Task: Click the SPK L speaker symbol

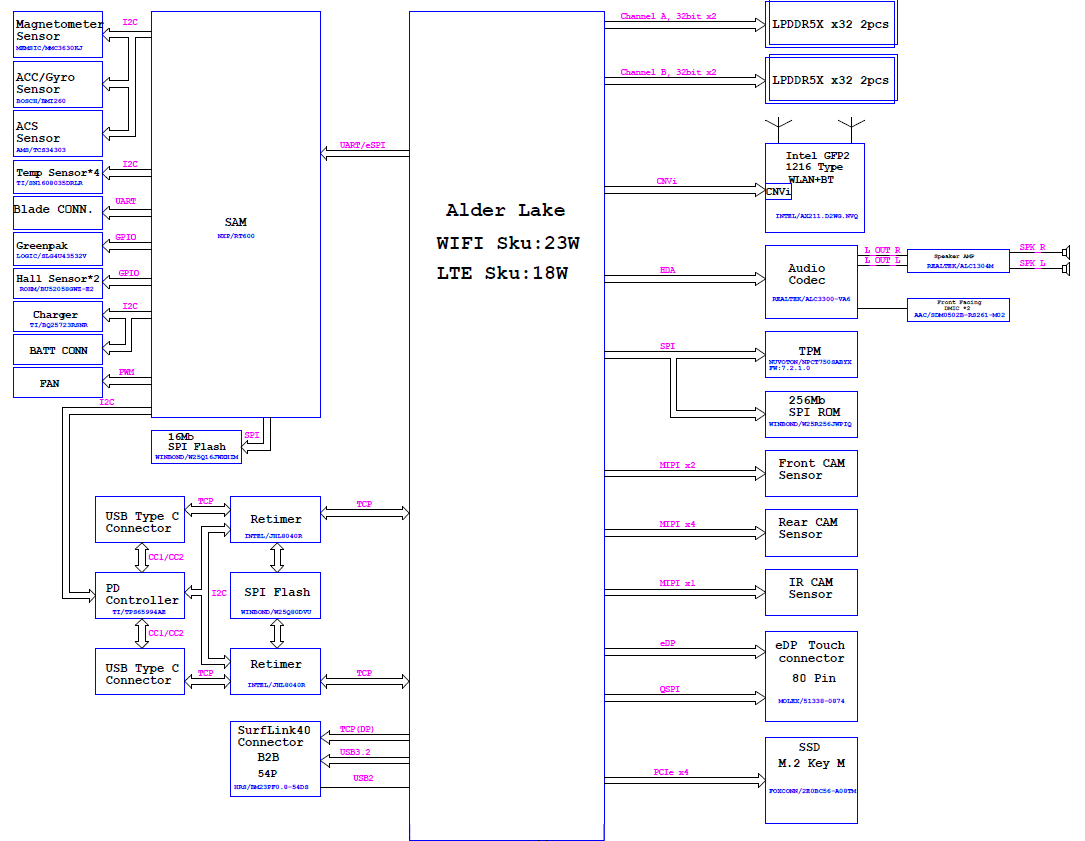Action: pyautogui.click(x=1066, y=268)
